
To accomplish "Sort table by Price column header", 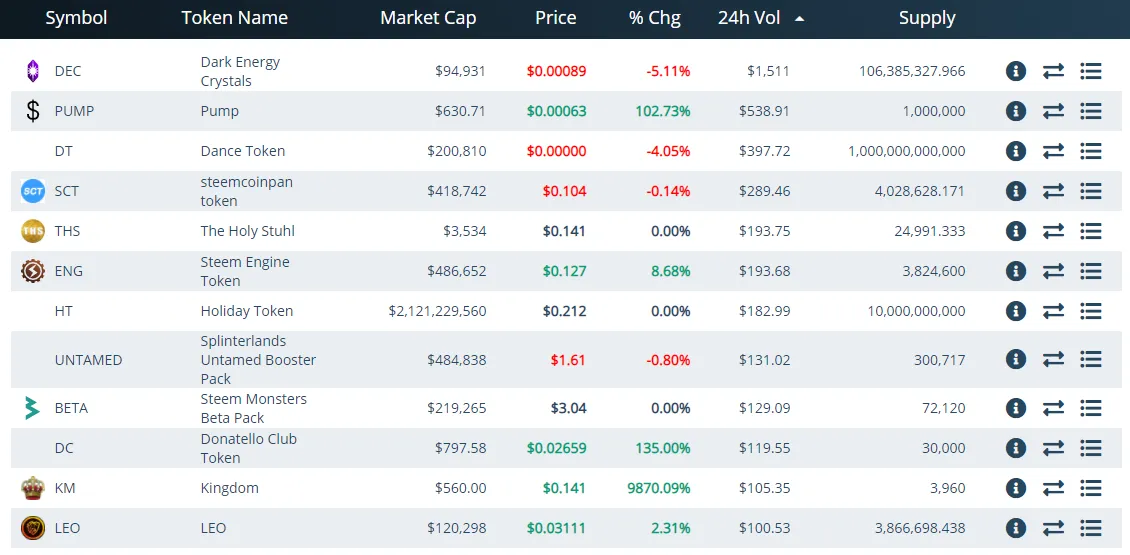I will [x=555, y=18].
